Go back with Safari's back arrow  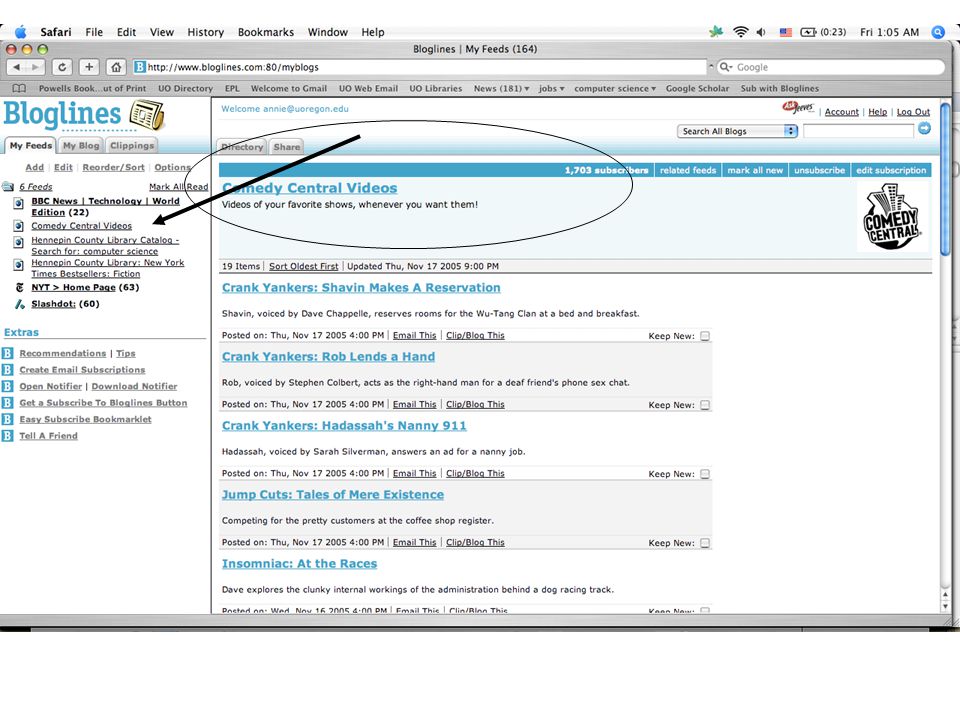click(16, 67)
